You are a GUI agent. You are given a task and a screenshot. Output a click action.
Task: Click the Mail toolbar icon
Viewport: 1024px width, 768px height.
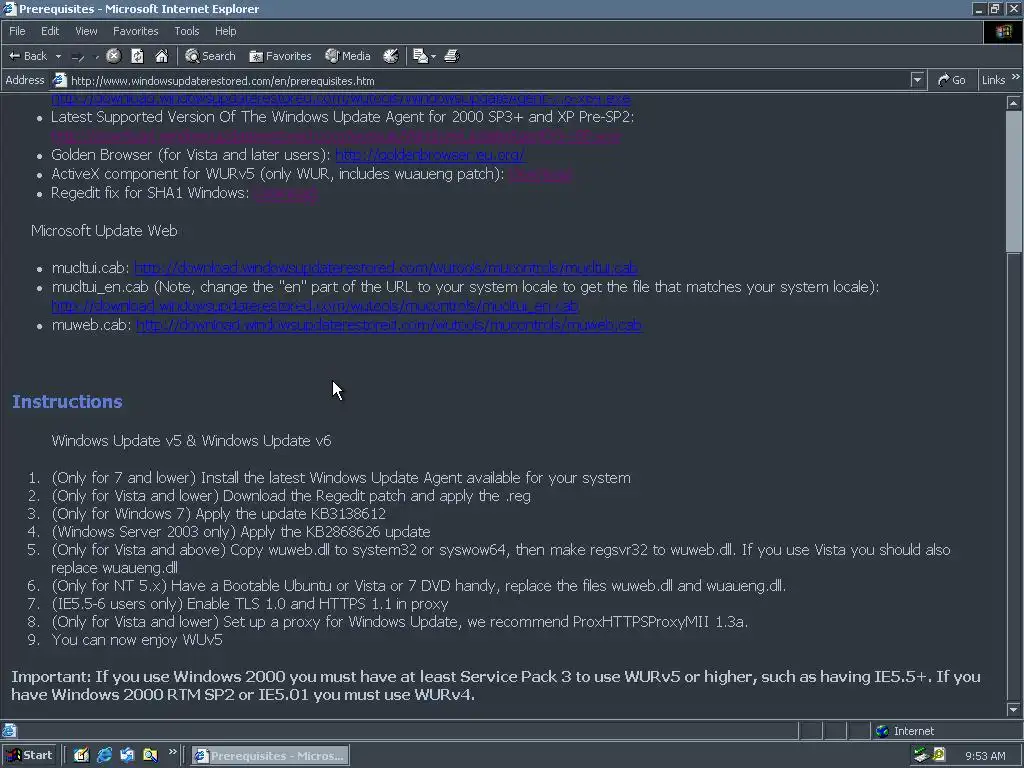tap(421, 56)
